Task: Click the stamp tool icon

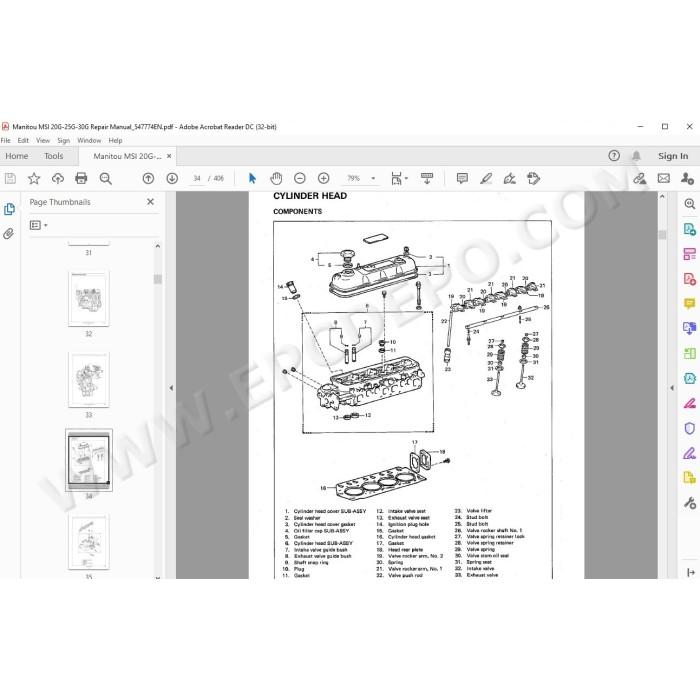Action: pyautogui.click(x=533, y=179)
